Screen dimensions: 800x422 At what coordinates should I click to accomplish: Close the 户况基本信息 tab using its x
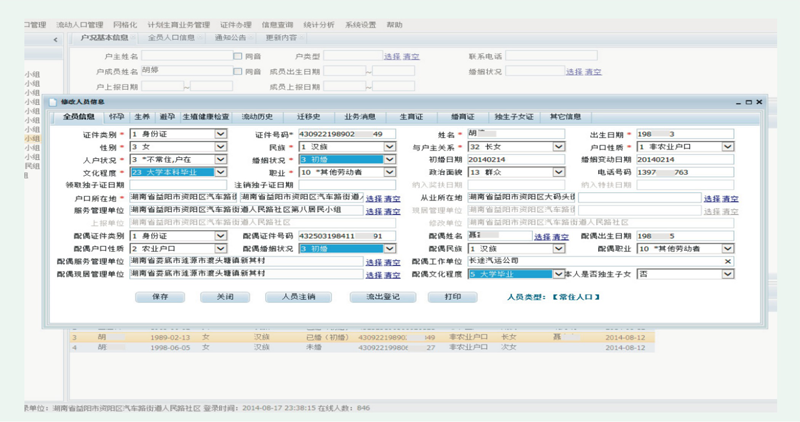point(133,38)
